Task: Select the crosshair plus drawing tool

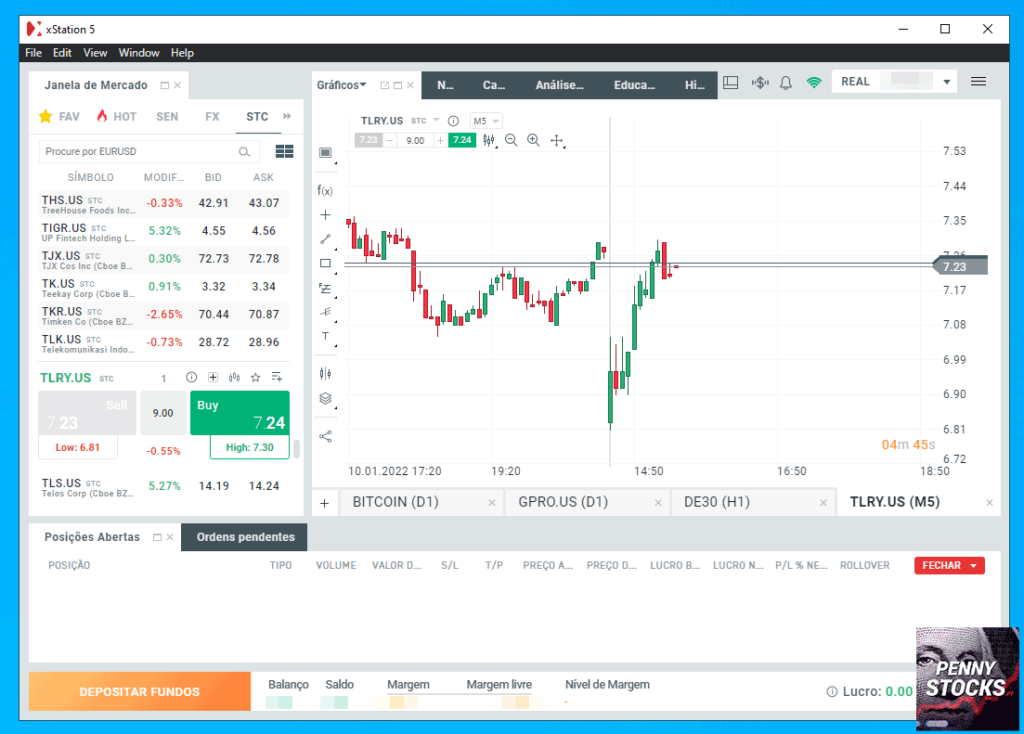Action: (325, 215)
